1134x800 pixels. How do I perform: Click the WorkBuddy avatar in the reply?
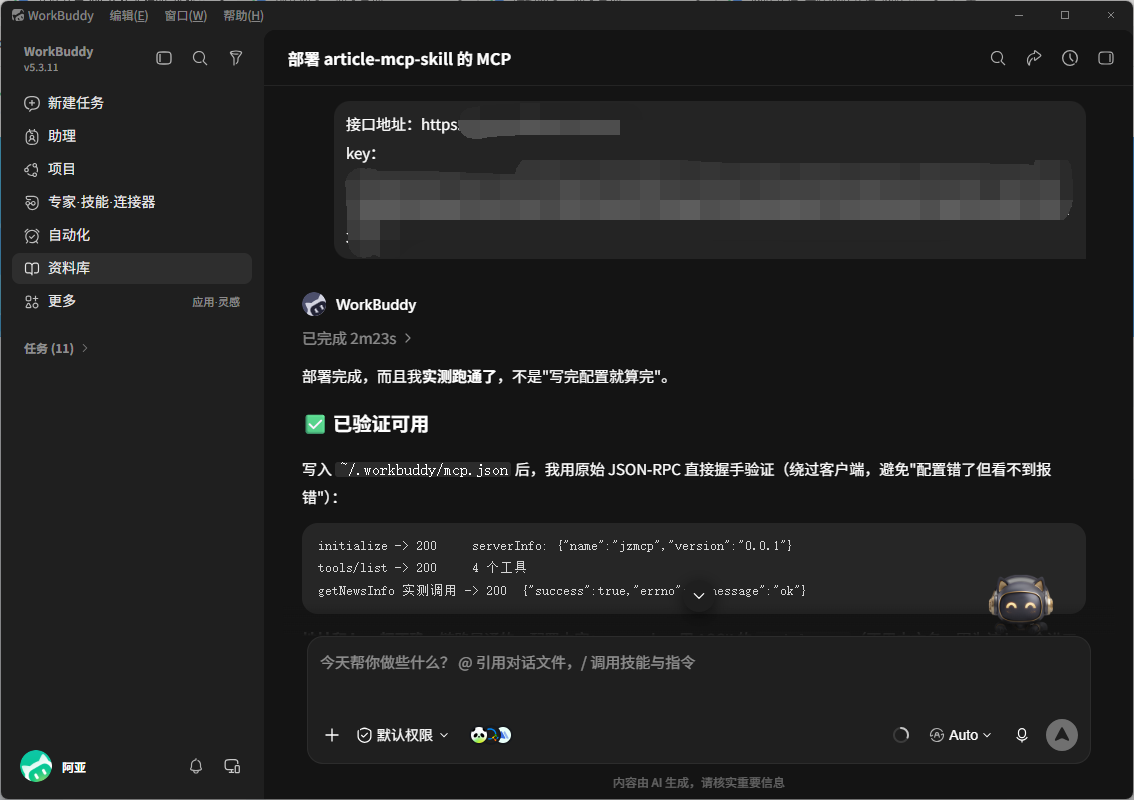315,305
